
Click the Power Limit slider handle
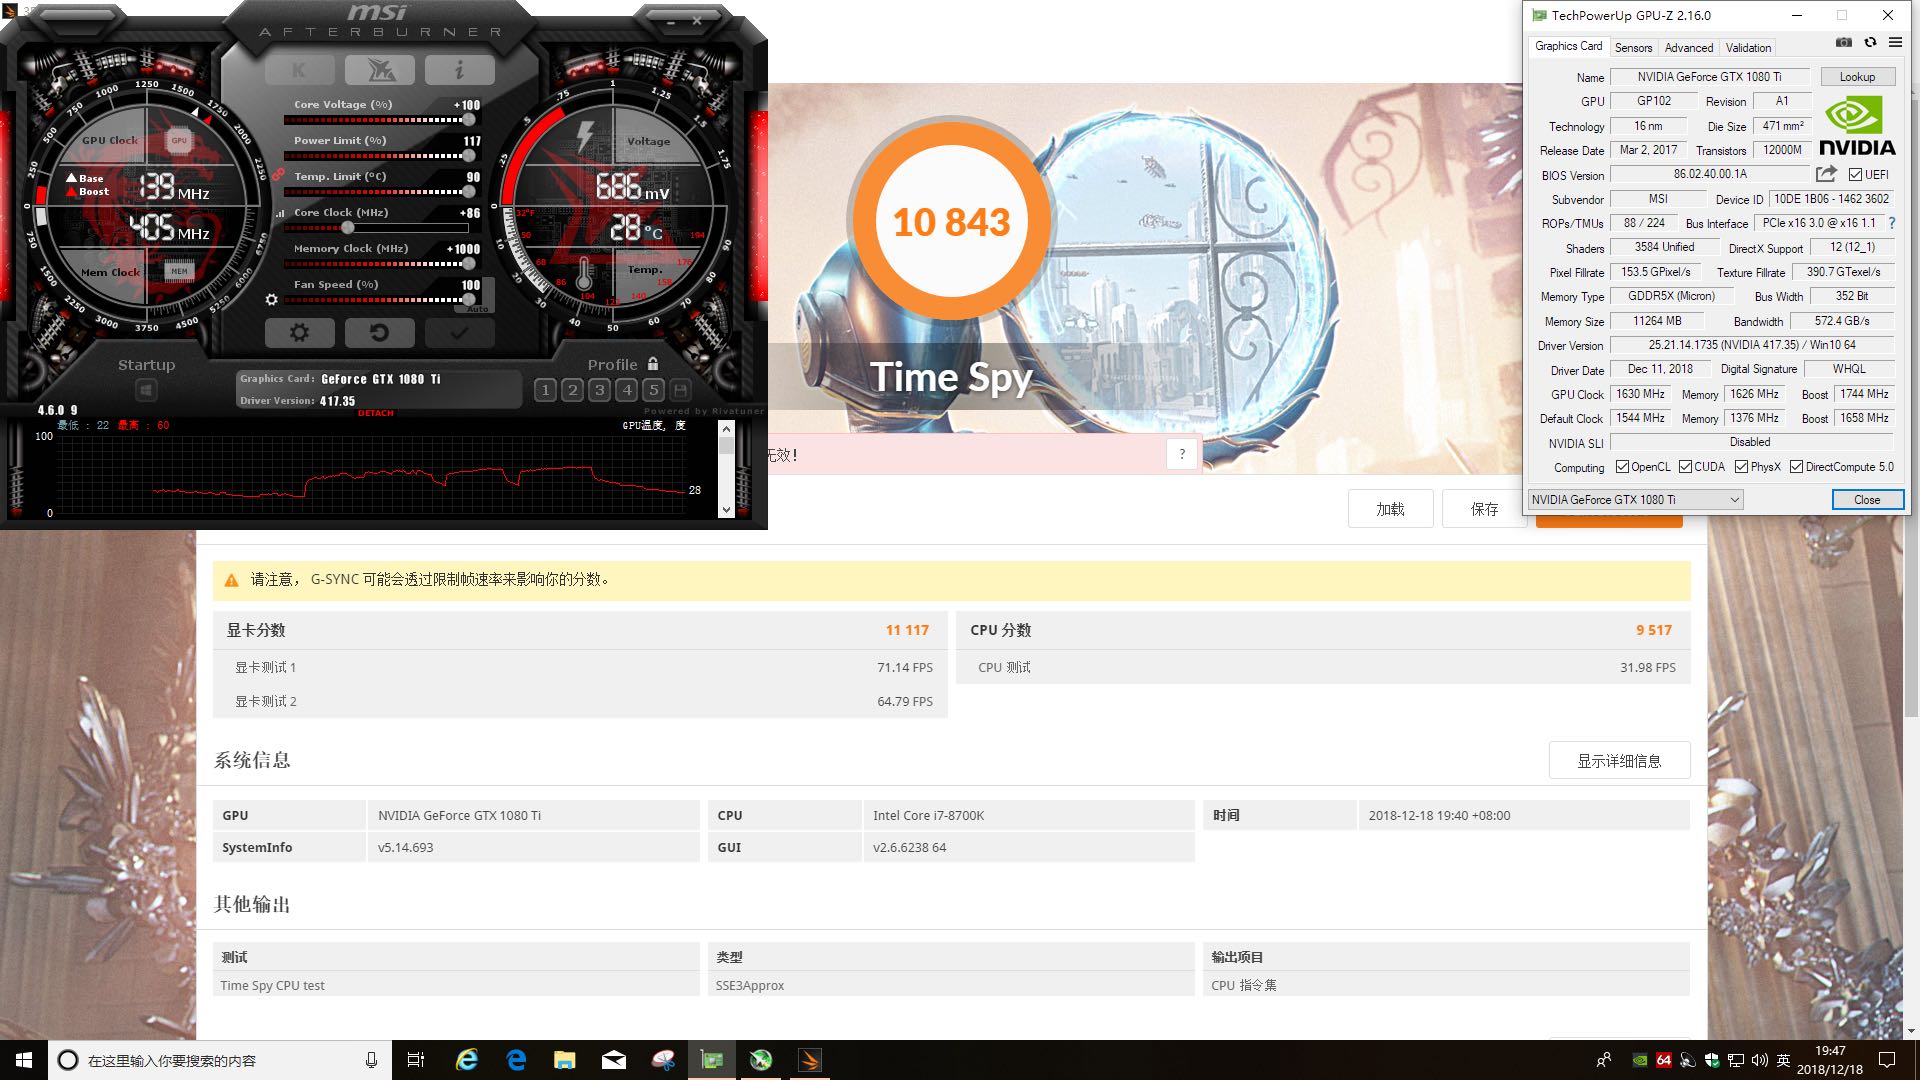(x=468, y=156)
